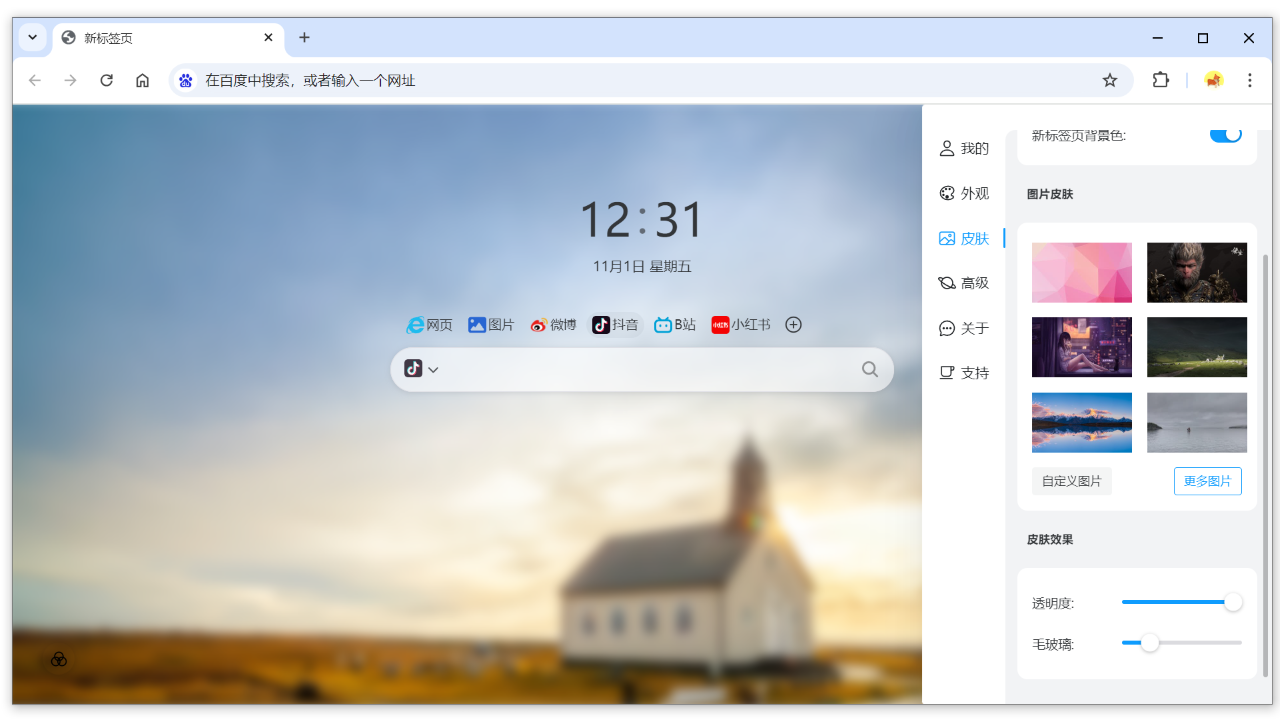Screen dimensions: 1280x720
Task: Click the 网页 web search shortcut
Action: click(x=429, y=324)
